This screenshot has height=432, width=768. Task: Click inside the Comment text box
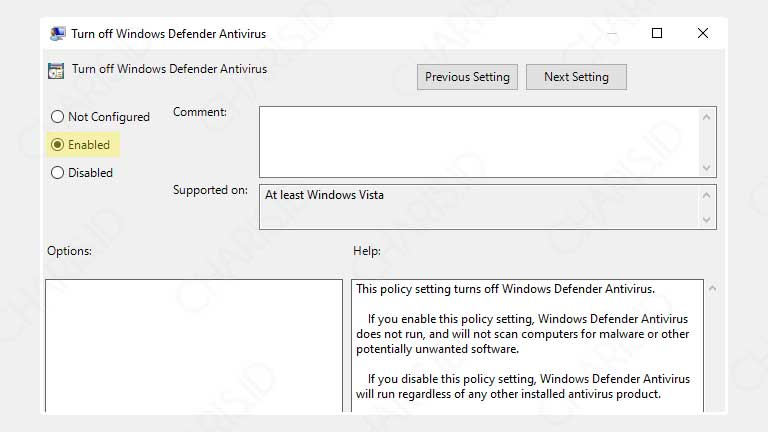pos(480,142)
